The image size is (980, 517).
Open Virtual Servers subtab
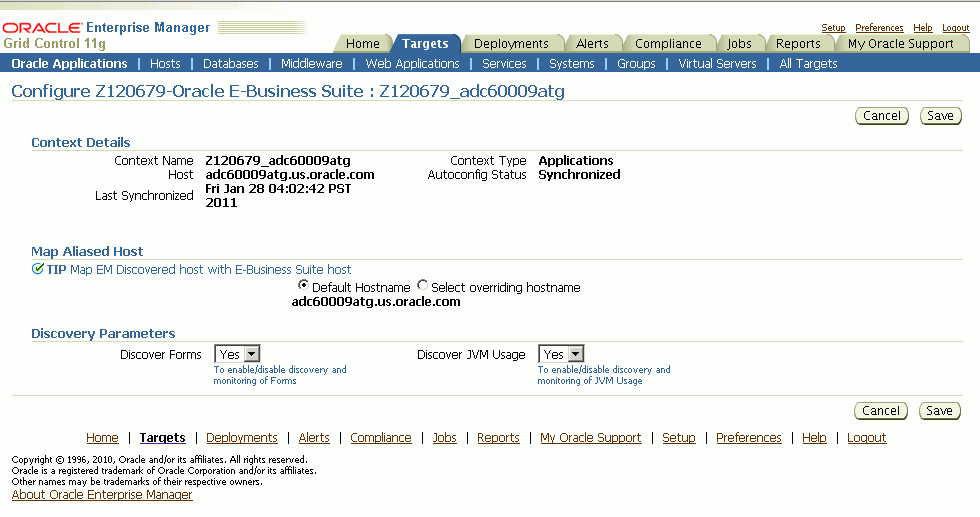tap(718, 63)
